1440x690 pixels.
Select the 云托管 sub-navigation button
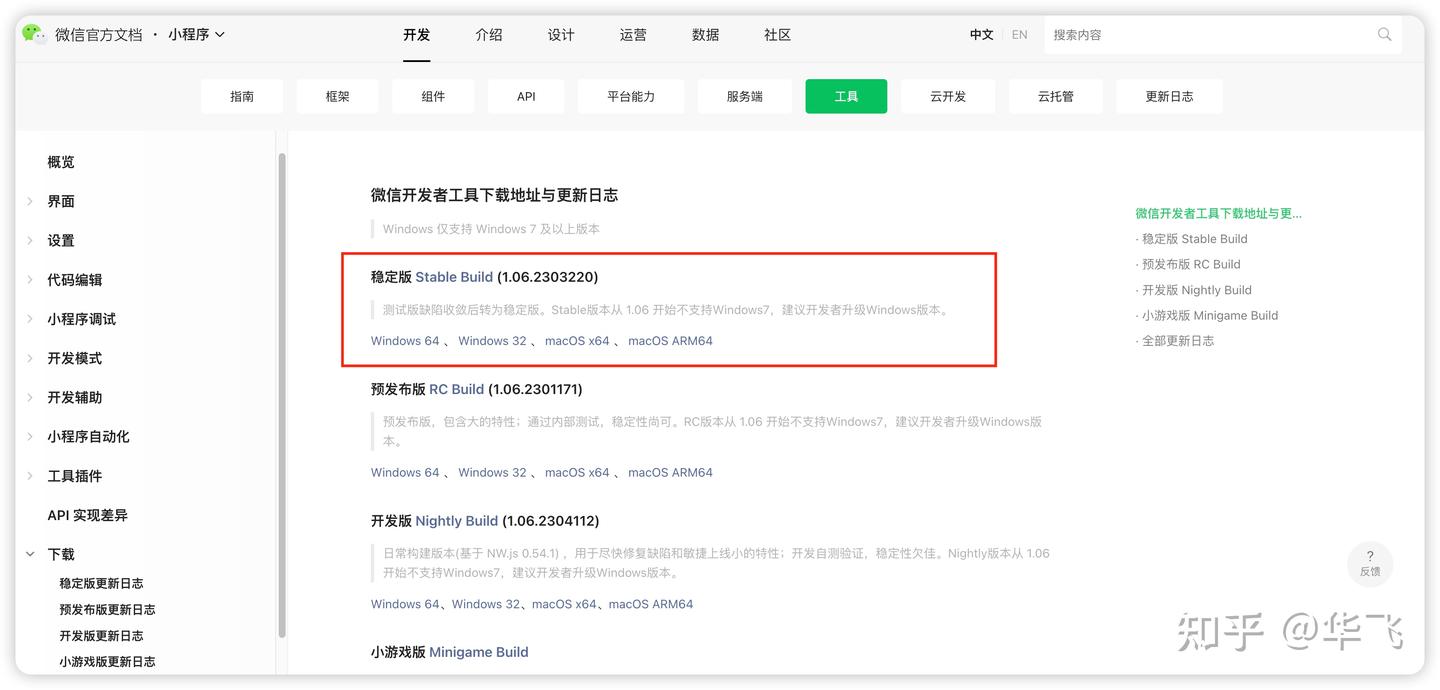pos(1056,96)
